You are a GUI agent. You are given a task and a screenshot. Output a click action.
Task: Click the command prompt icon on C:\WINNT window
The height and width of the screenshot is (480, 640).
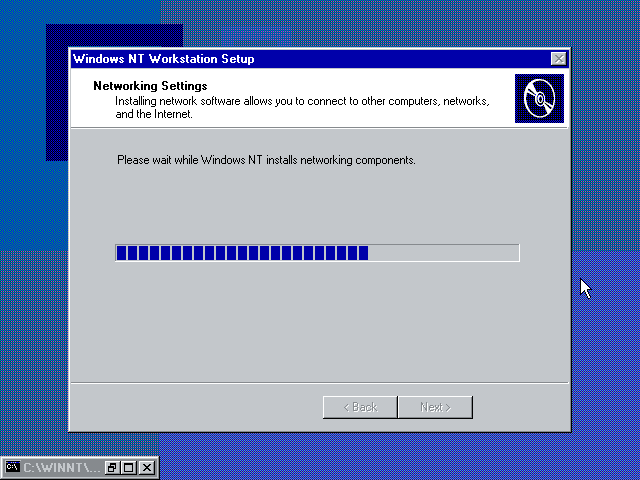[x=13, y=467]
